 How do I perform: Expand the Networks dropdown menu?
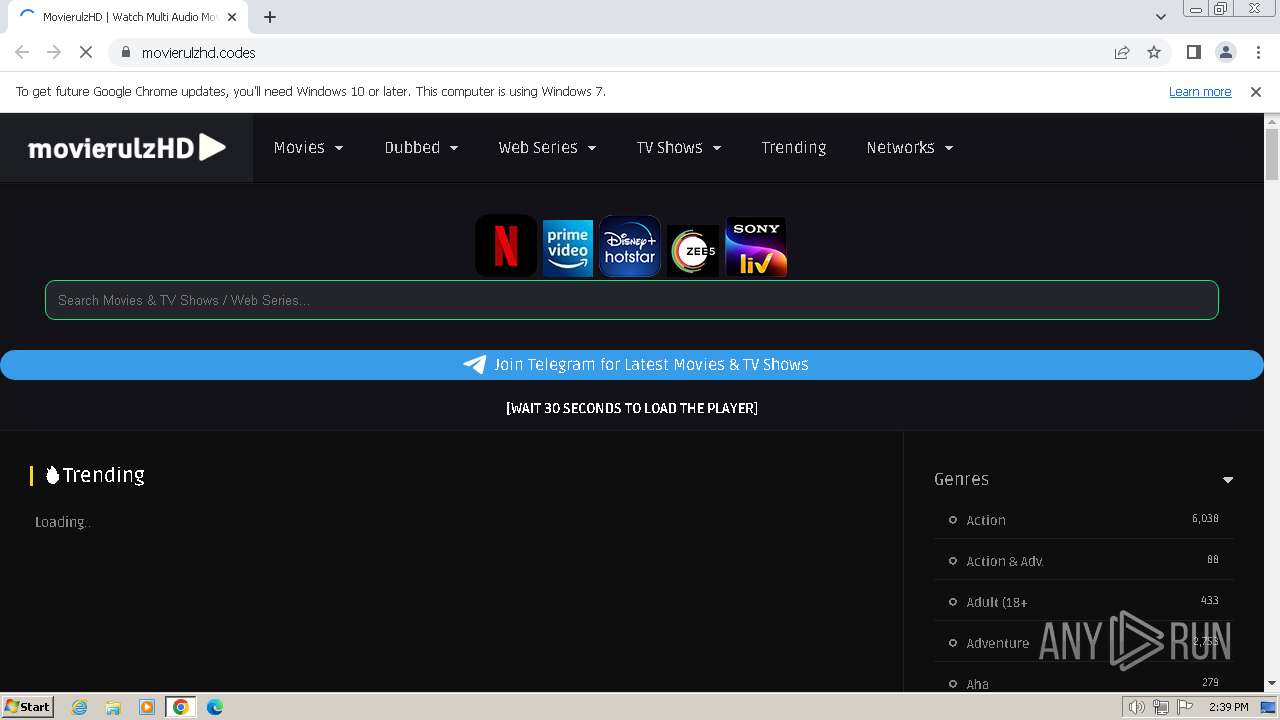point(909,148)
